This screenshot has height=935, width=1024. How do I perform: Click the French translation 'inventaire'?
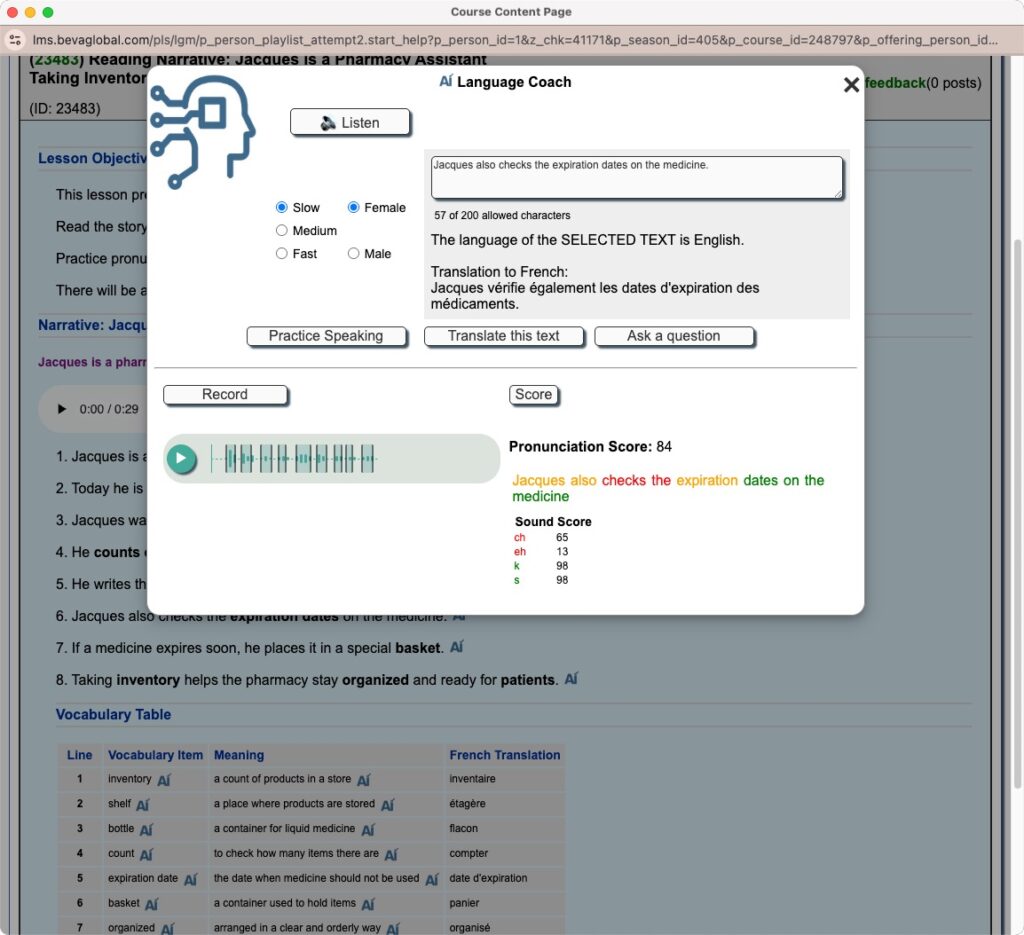[472, 778]
